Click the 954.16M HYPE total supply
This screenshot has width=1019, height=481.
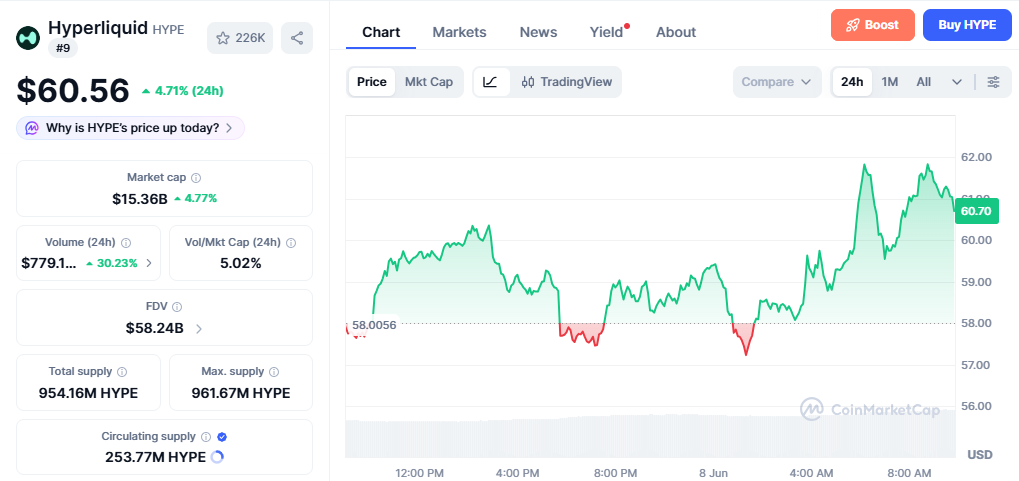click(x=88, y=393)
